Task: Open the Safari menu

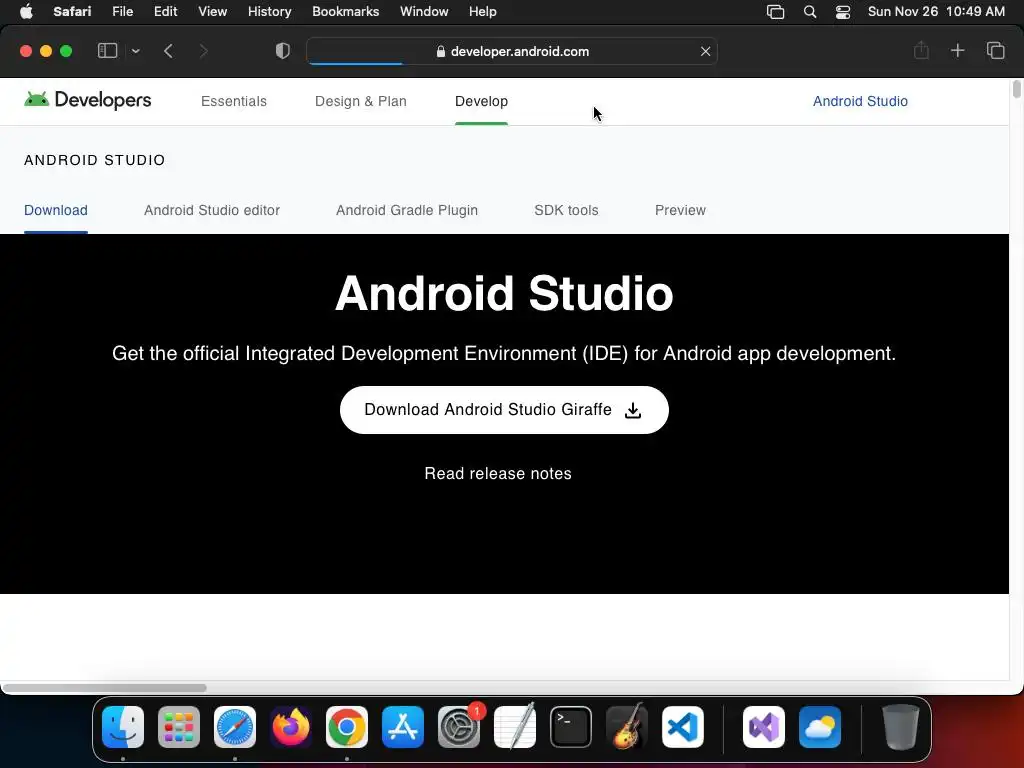Action: click(72, 12)
